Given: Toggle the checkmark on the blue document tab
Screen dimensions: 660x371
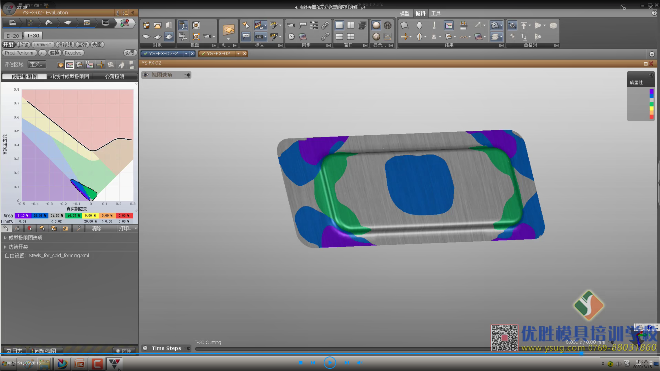Looking at the screenshot, I should click(145, 53).
